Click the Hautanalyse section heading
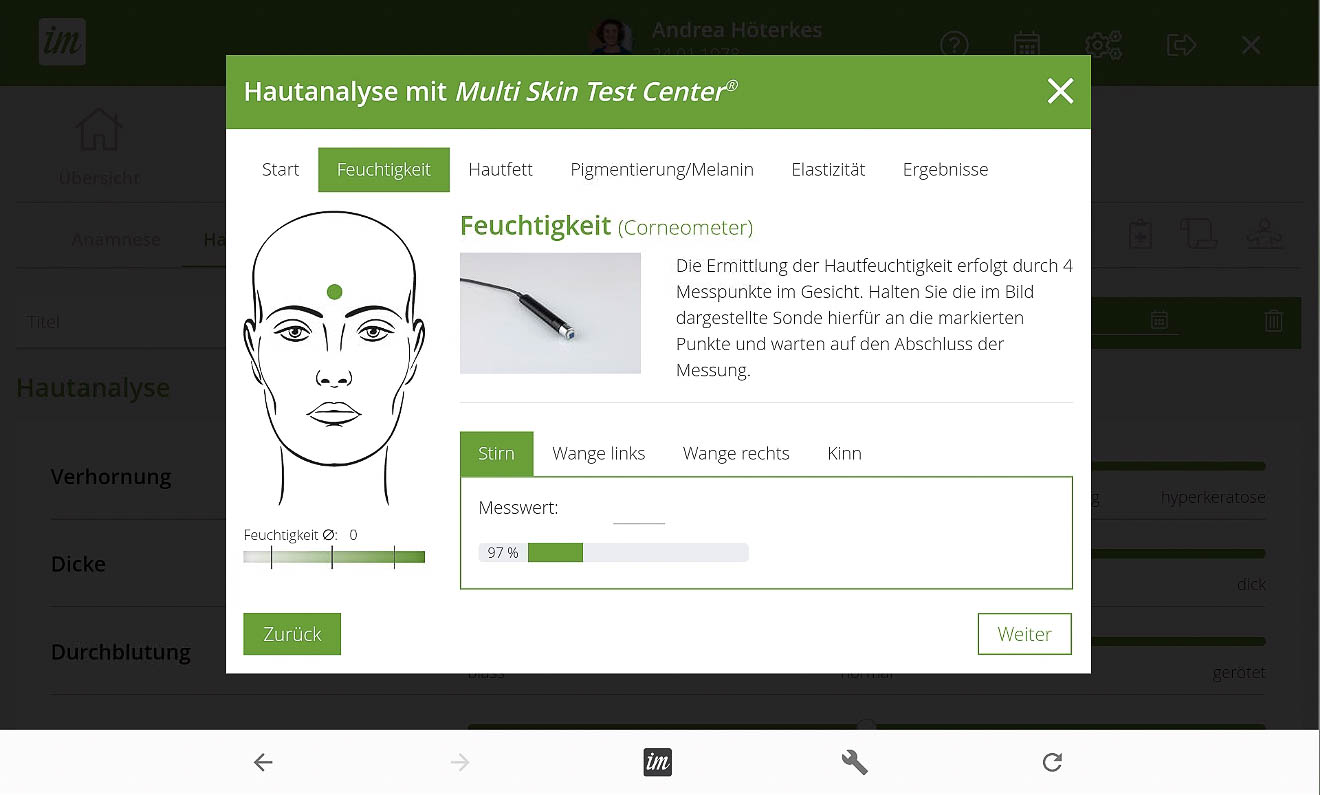 93,388
